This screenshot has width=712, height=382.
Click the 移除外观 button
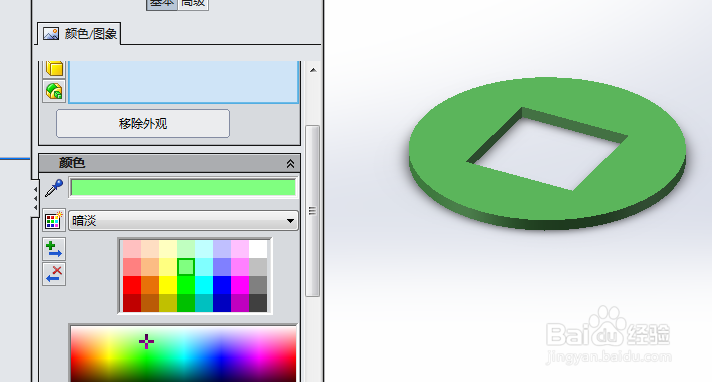[143, 124]
